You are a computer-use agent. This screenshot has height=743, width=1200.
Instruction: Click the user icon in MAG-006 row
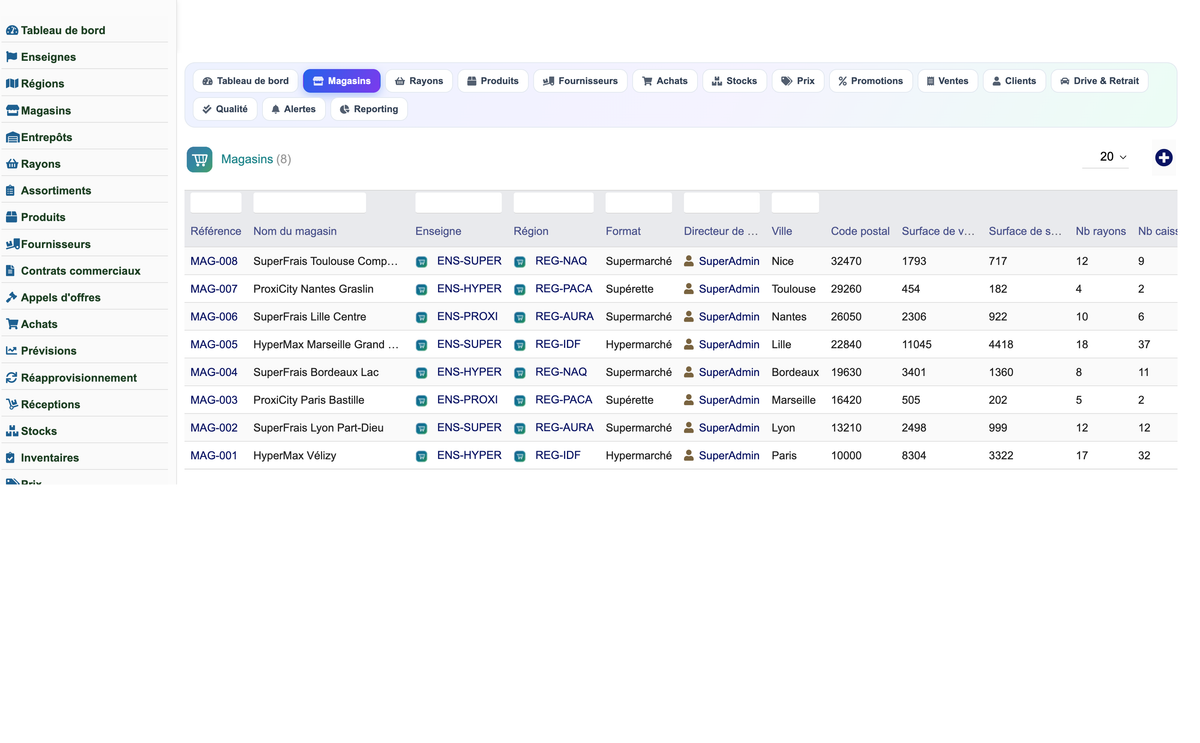(689, 316)
